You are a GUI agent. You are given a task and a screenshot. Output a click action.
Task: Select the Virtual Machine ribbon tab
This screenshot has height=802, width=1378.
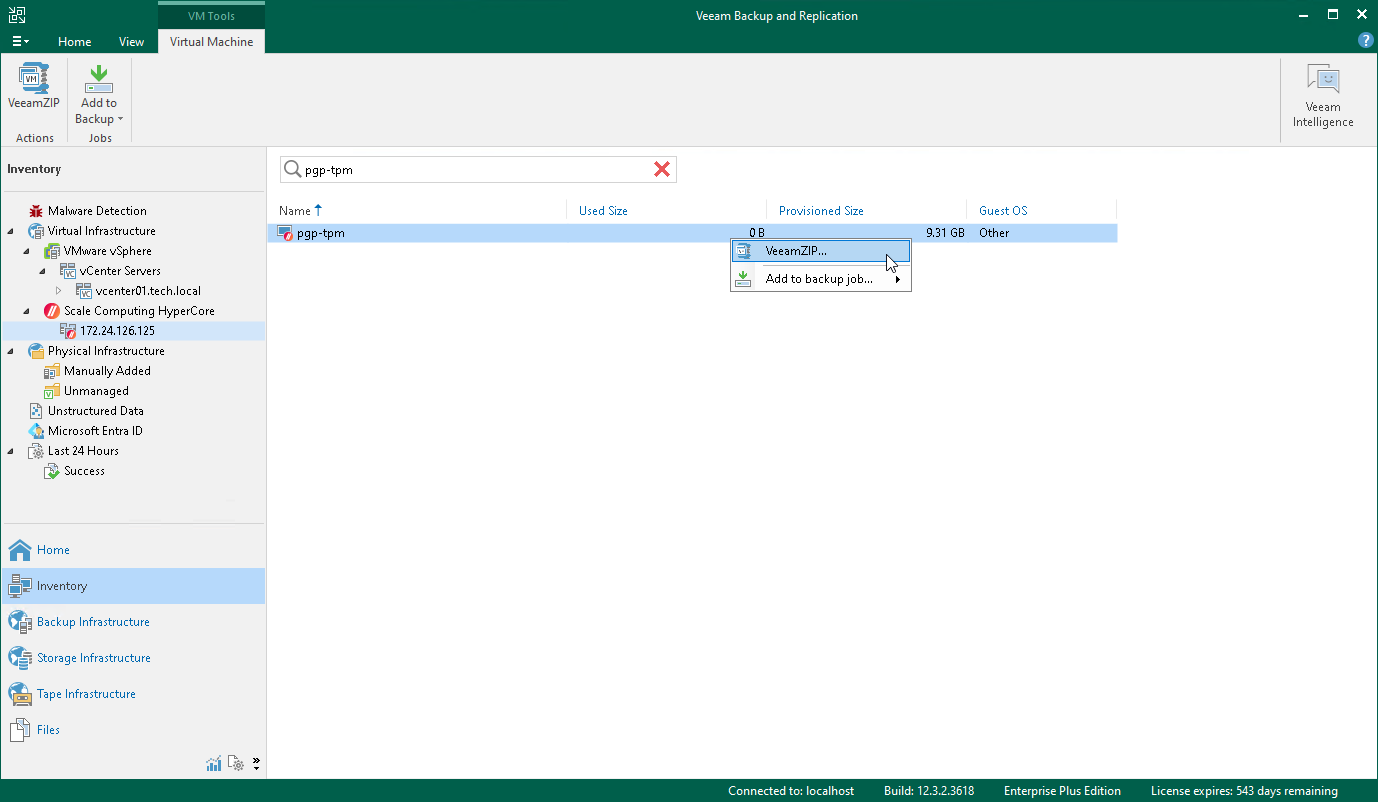[211, 42]
